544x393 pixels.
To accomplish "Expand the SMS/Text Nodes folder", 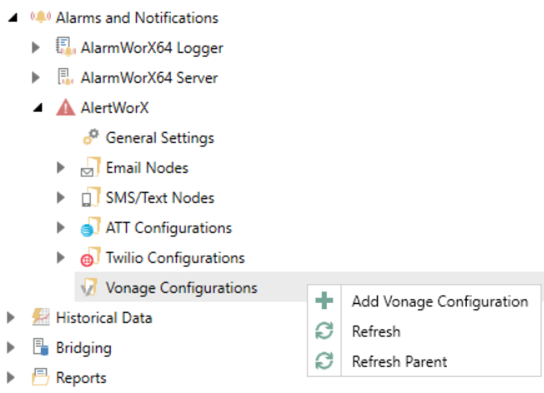I will click(x=61, y=197).
